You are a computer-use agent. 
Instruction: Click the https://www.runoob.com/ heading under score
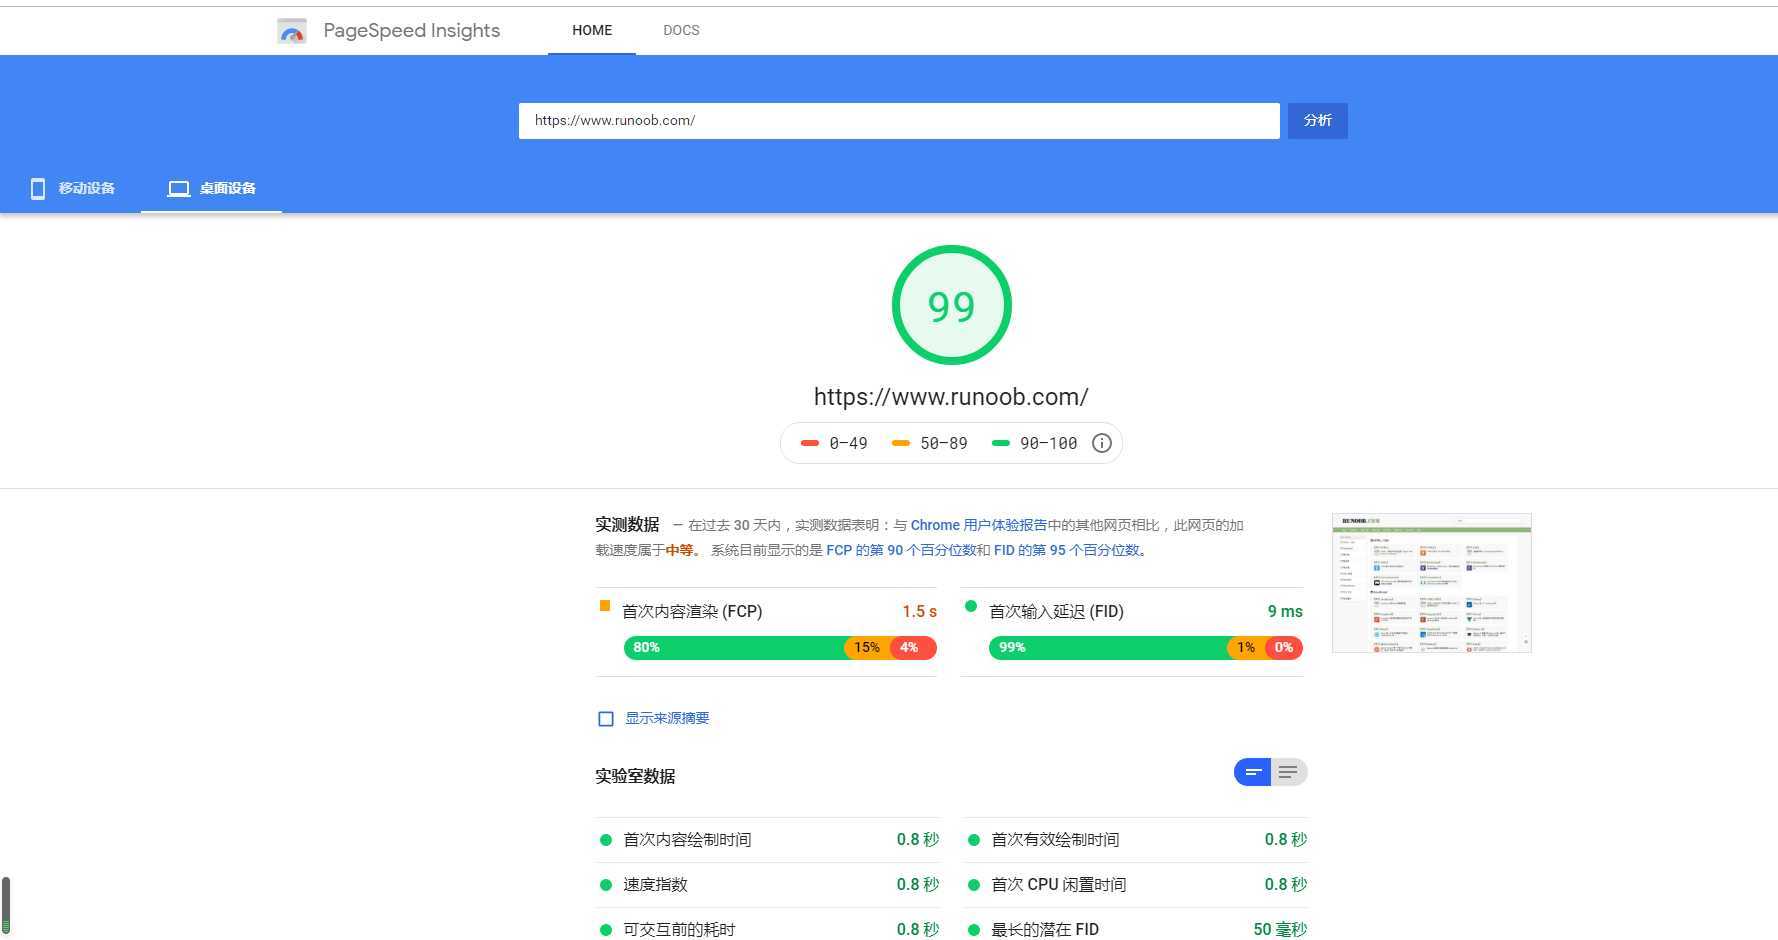pos(951,397)
